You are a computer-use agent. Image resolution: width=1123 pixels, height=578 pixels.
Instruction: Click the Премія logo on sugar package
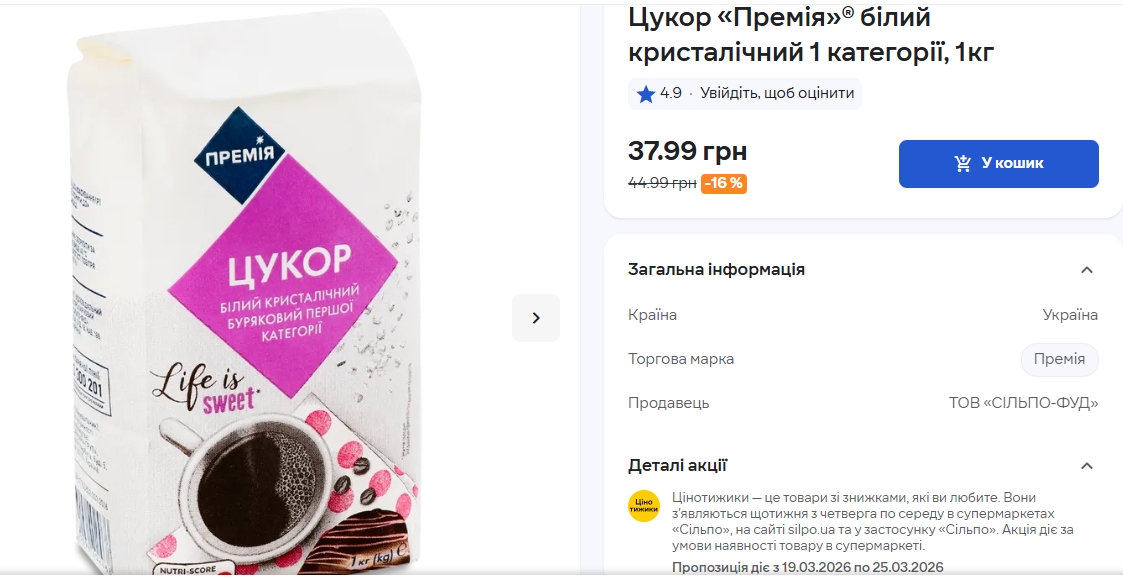click(240, 155)
